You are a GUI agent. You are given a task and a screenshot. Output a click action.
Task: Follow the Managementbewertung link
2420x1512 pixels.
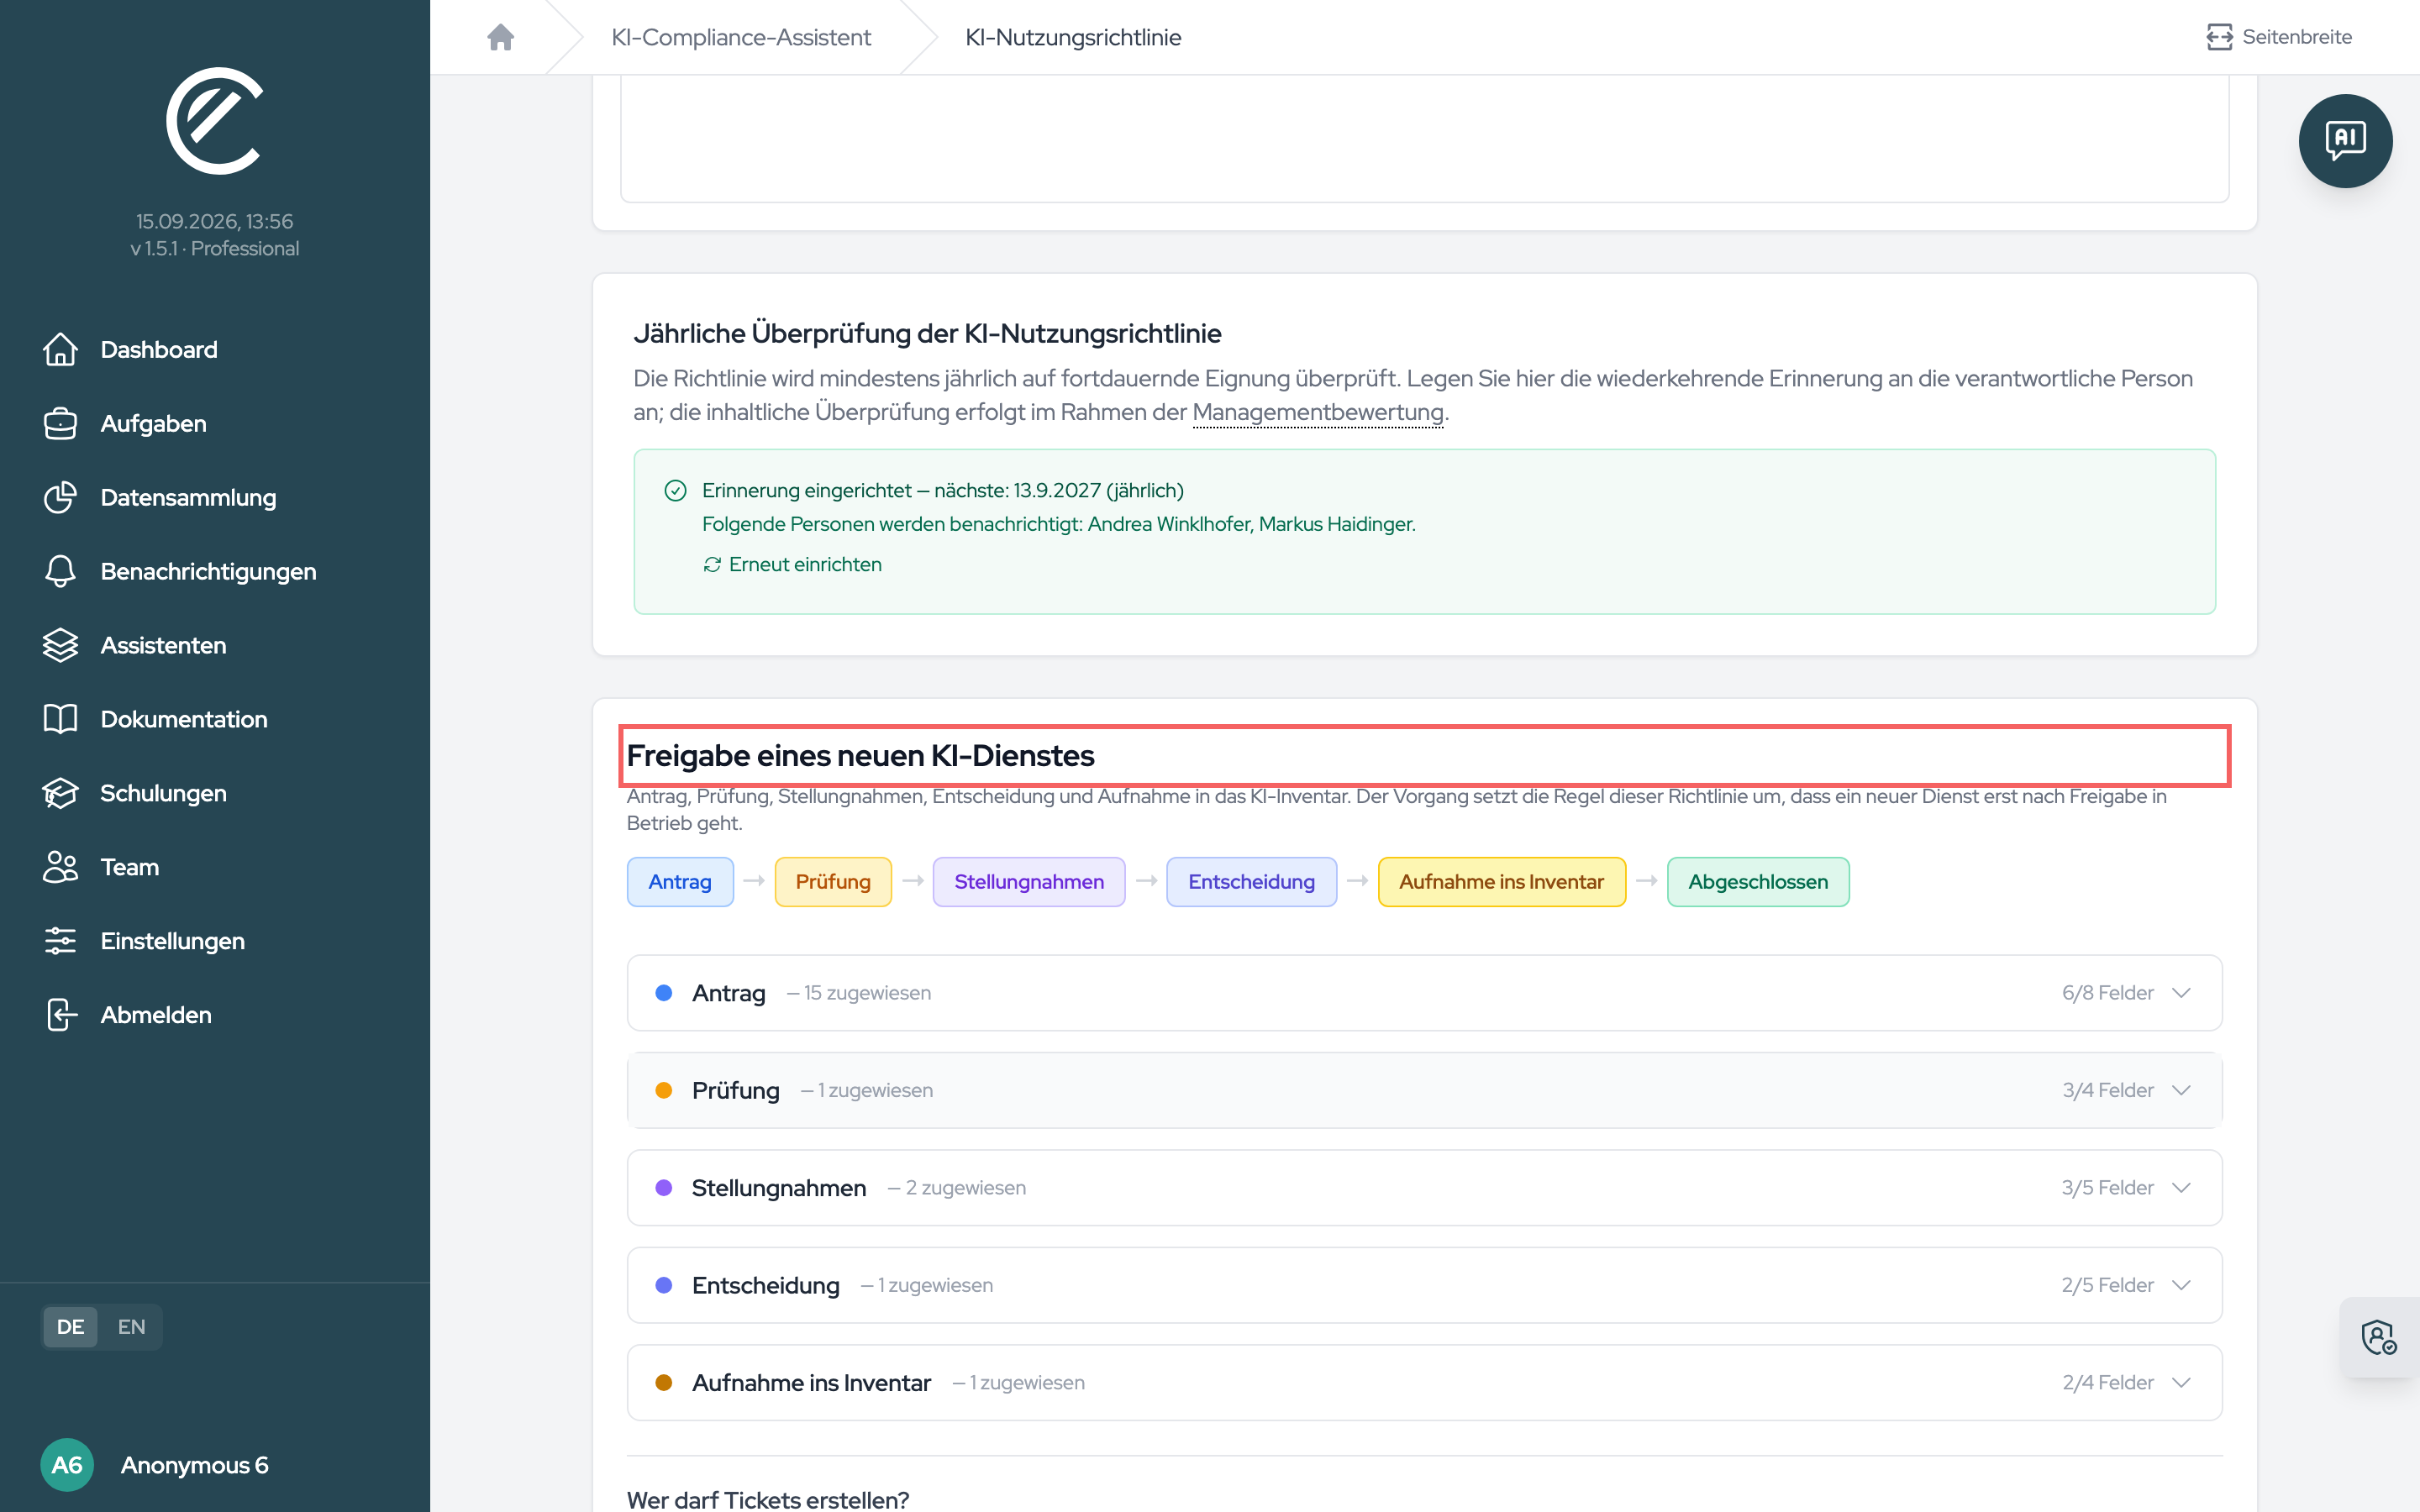[1318, 412]
